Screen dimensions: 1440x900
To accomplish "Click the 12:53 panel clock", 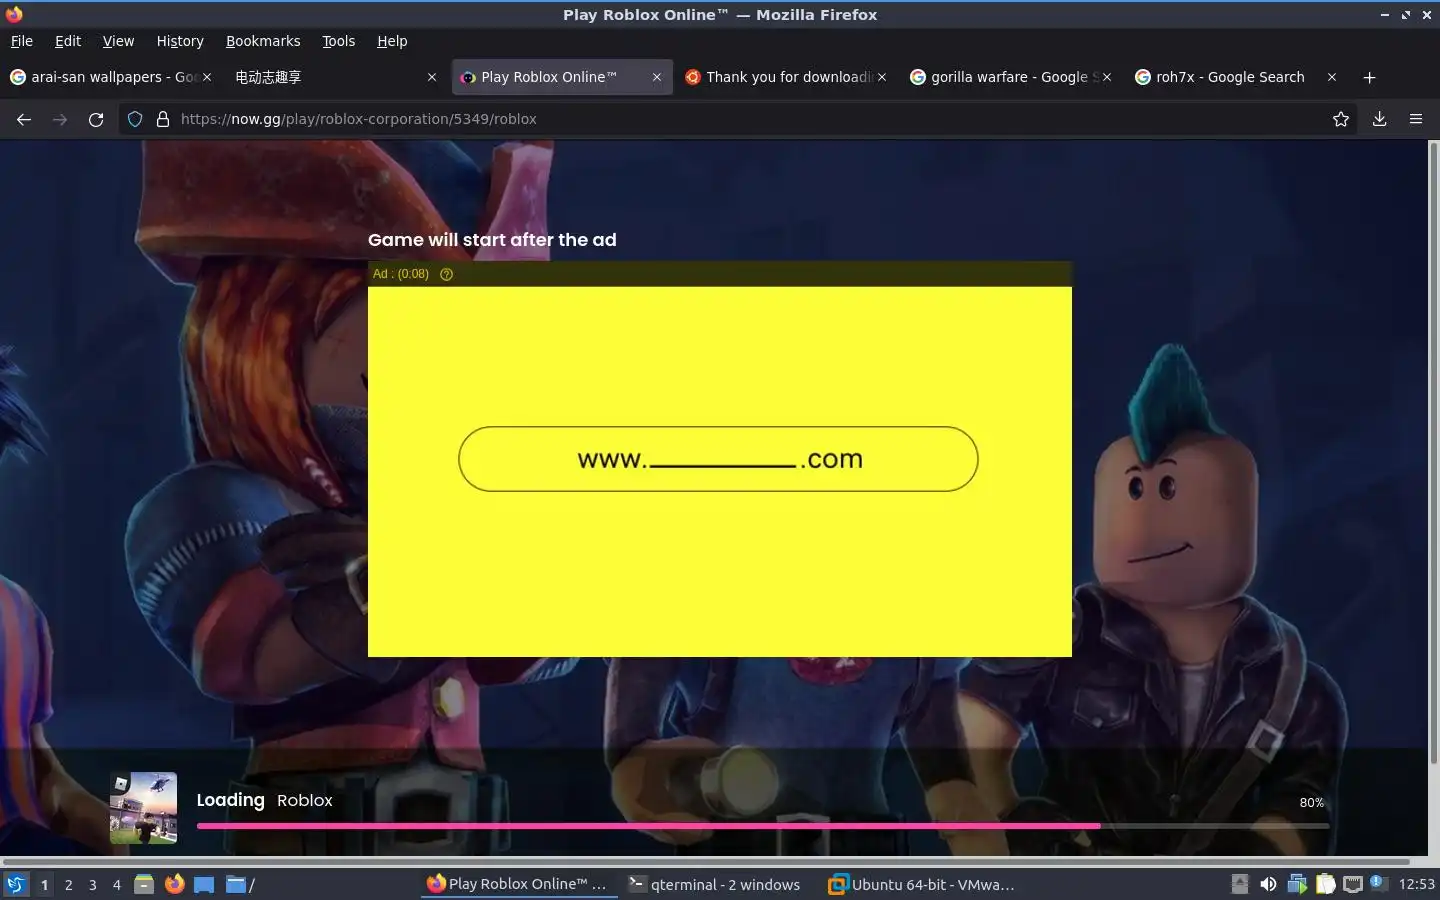I will coord(1416,884).
